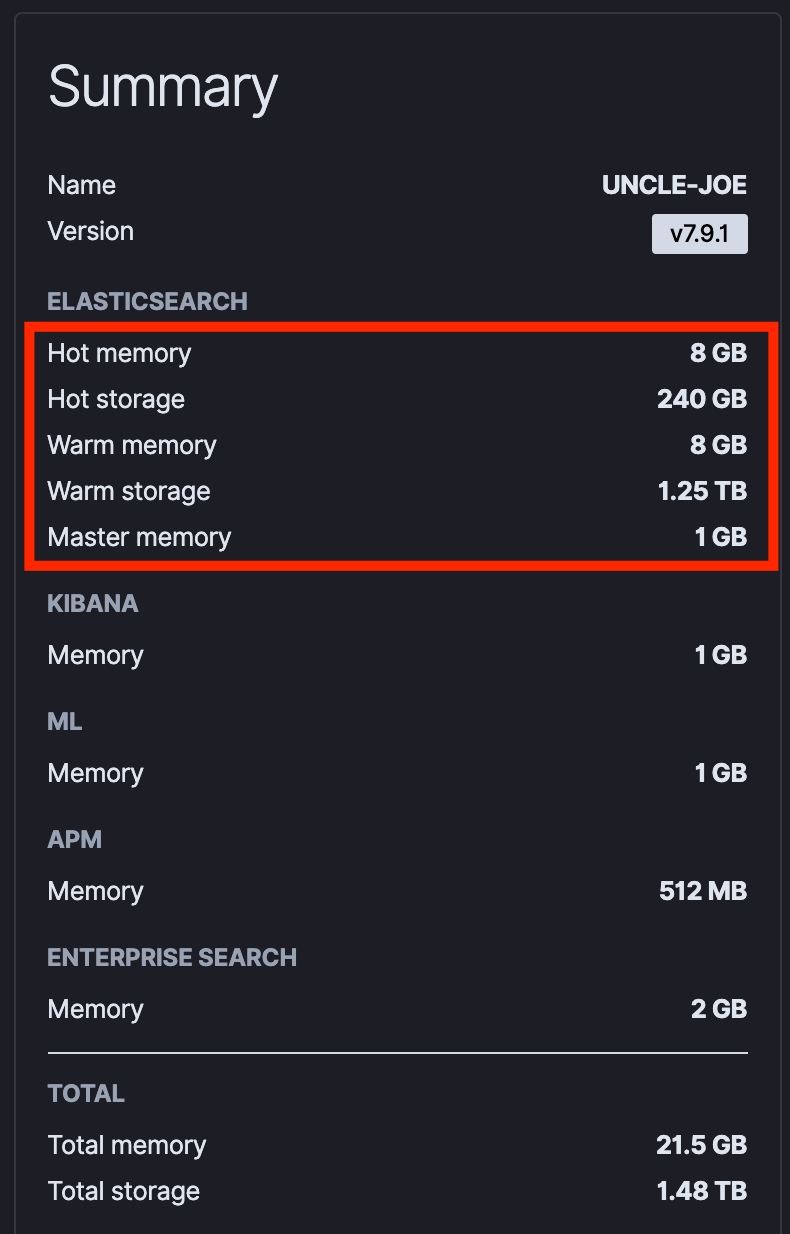Click the Enterprise Search 2 GB value
The width and height of the screenshot is (790, 1234).
click(x=719, y=1009)
